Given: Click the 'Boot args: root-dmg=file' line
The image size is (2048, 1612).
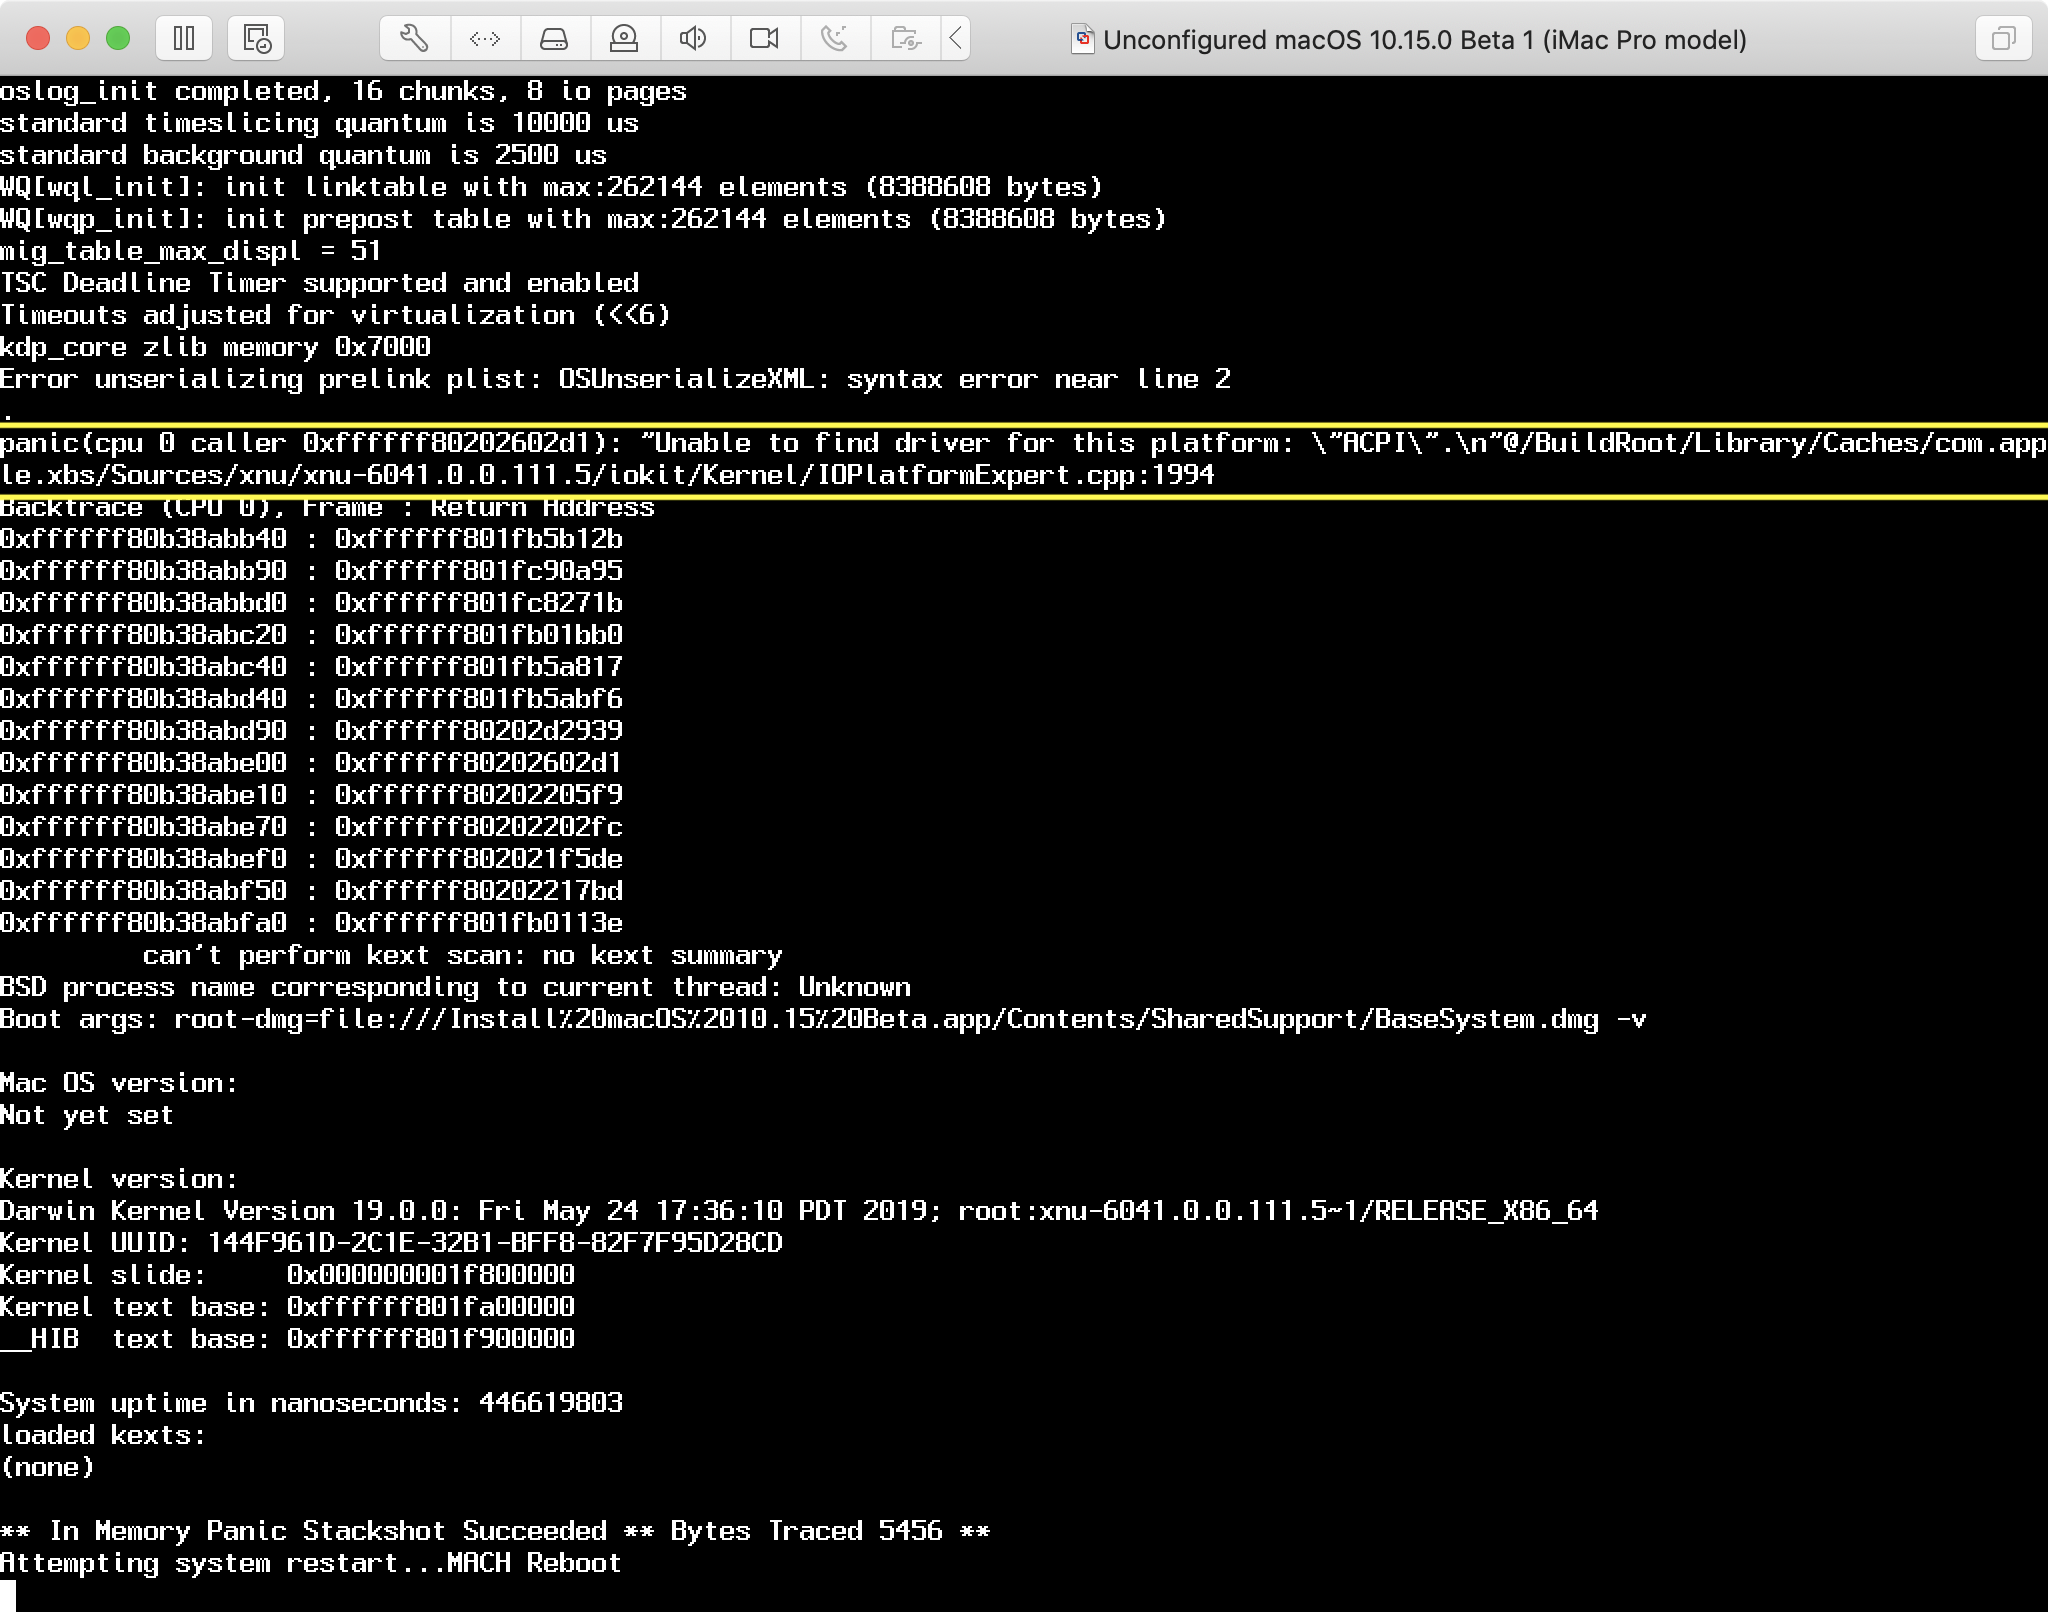Looking at the screenshot, I should click(823, 1019).
